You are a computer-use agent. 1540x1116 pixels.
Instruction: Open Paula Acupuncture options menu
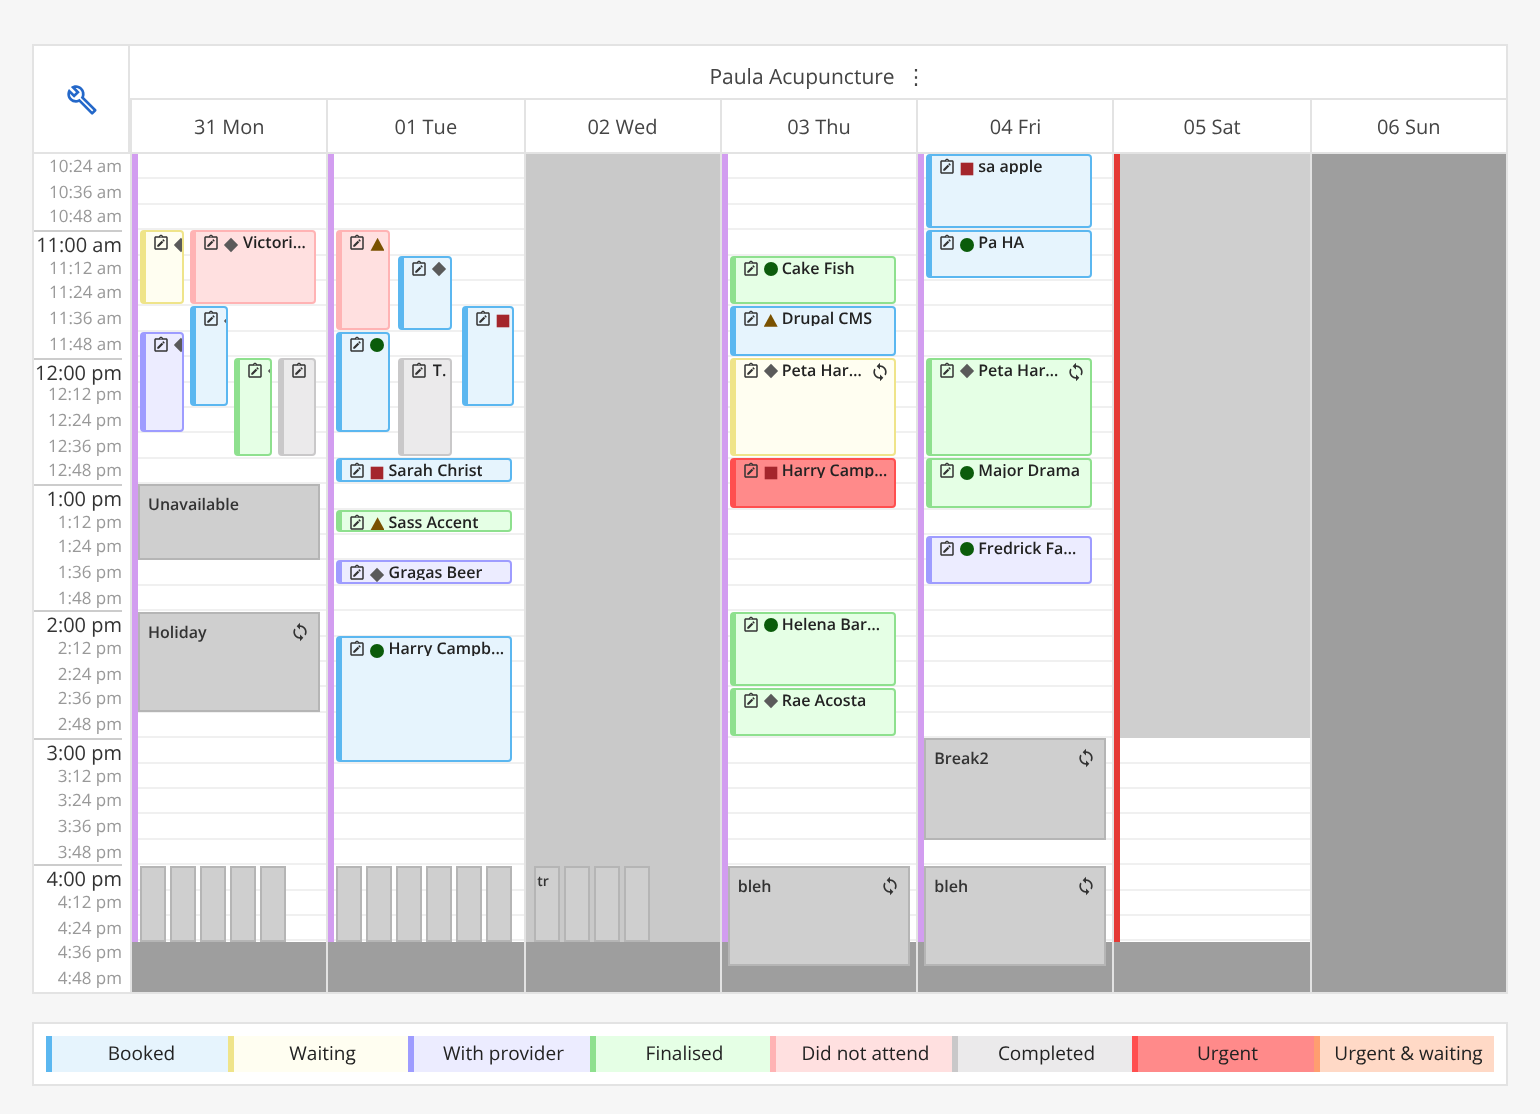[x=916, y=77]
